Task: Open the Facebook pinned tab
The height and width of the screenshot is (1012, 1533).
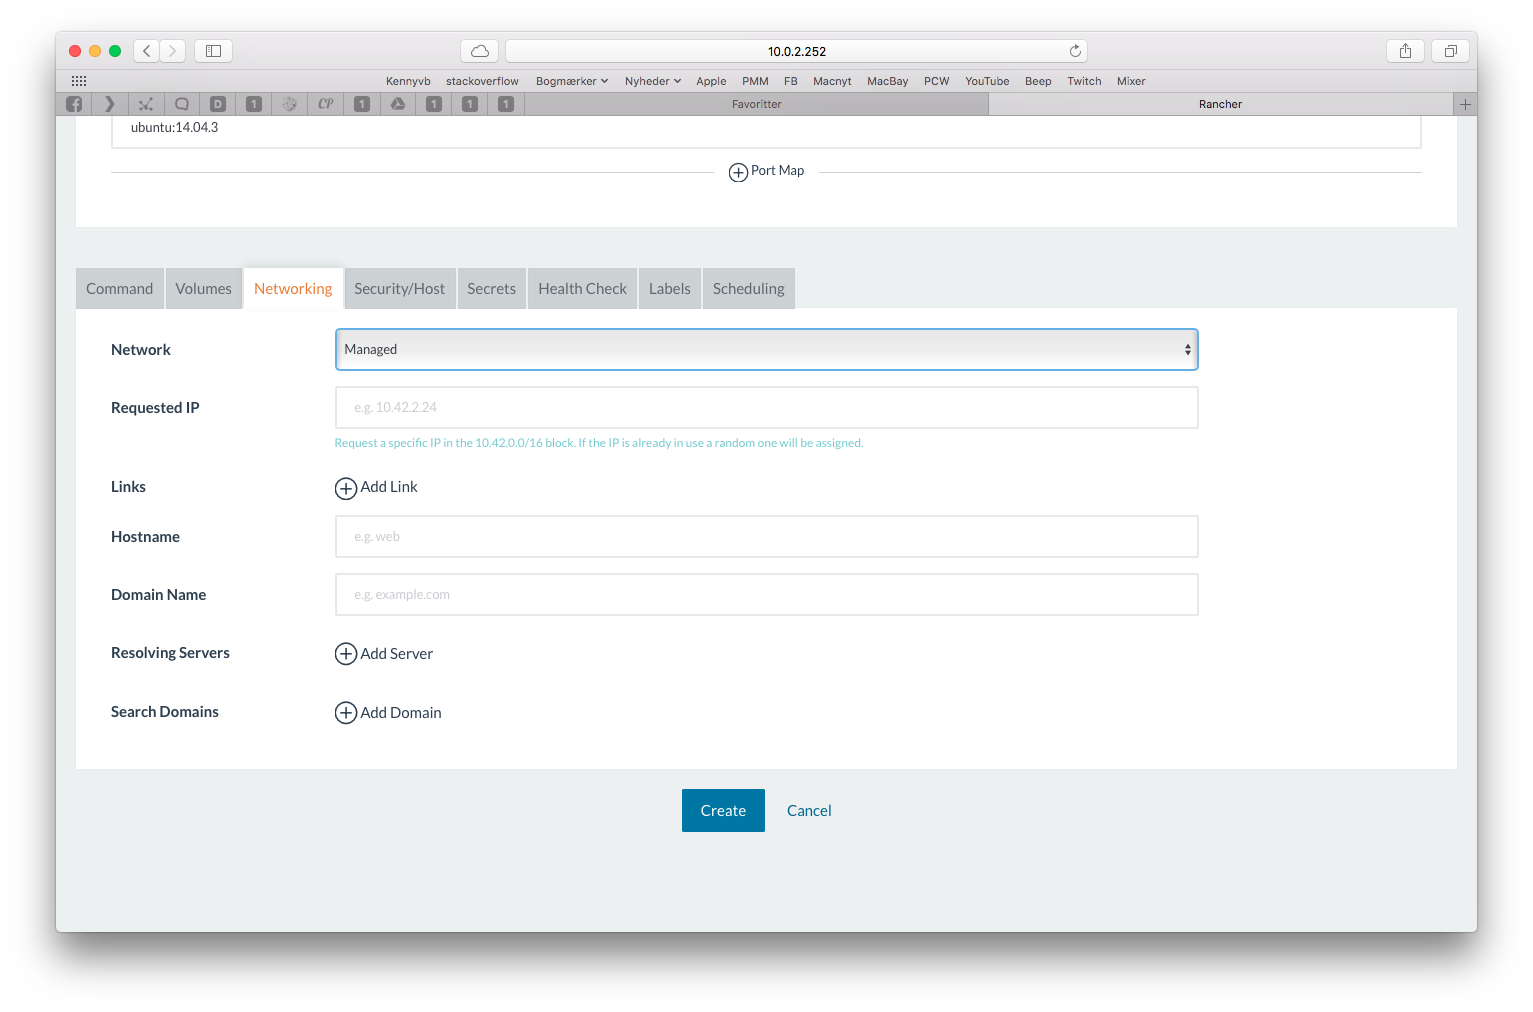Action: pyautogui.click(x=74, y=104)
